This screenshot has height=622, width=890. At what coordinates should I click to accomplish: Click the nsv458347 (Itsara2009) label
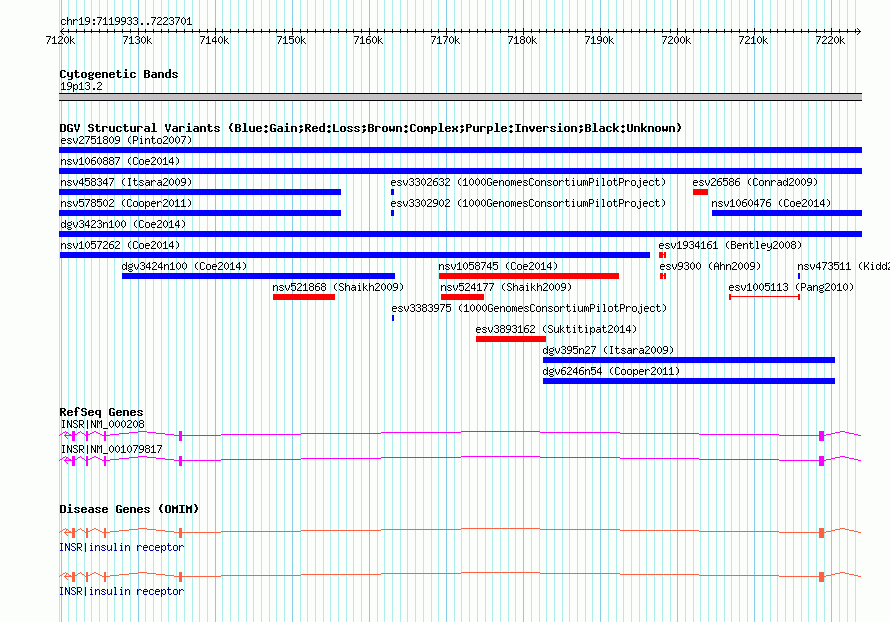126,182
